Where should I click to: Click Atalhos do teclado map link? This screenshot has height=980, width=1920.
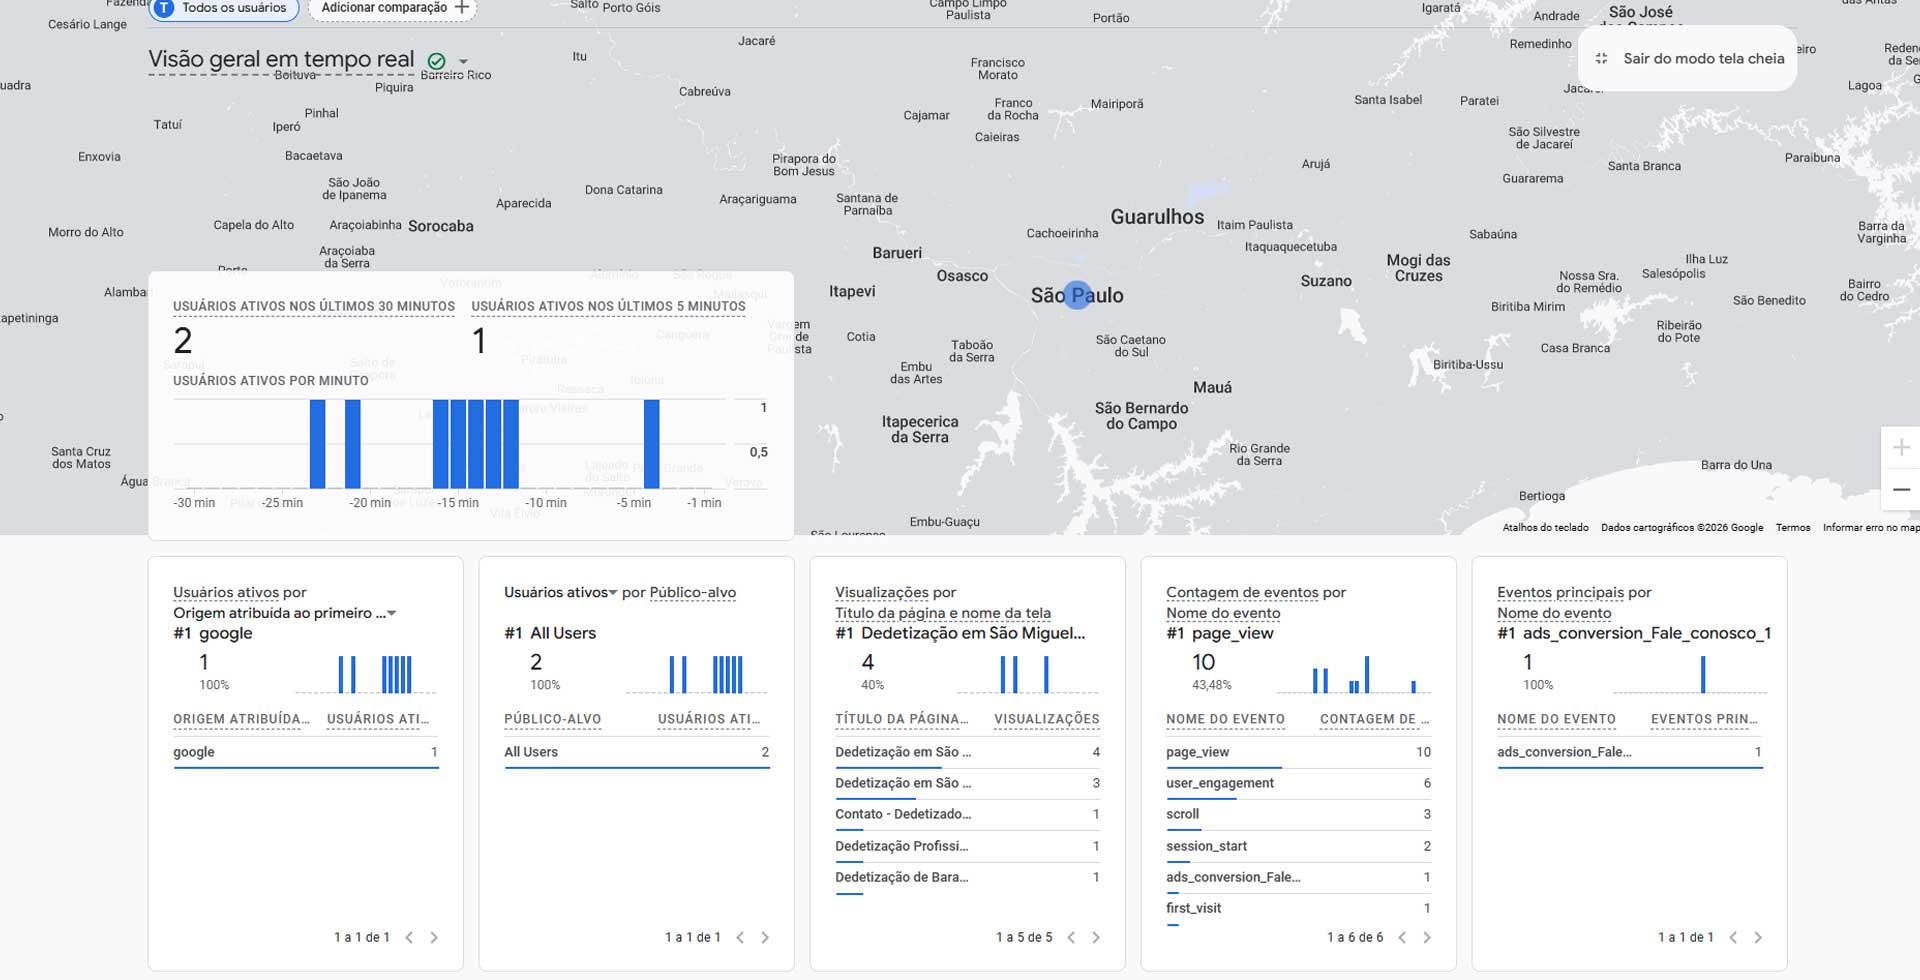[1545, 527]
